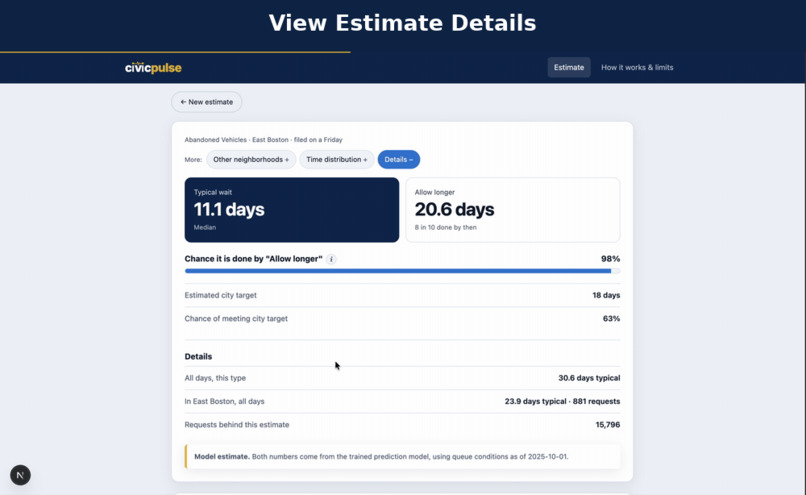
Task: Open the Estimate tab
Action: click(x=569, y=67)
